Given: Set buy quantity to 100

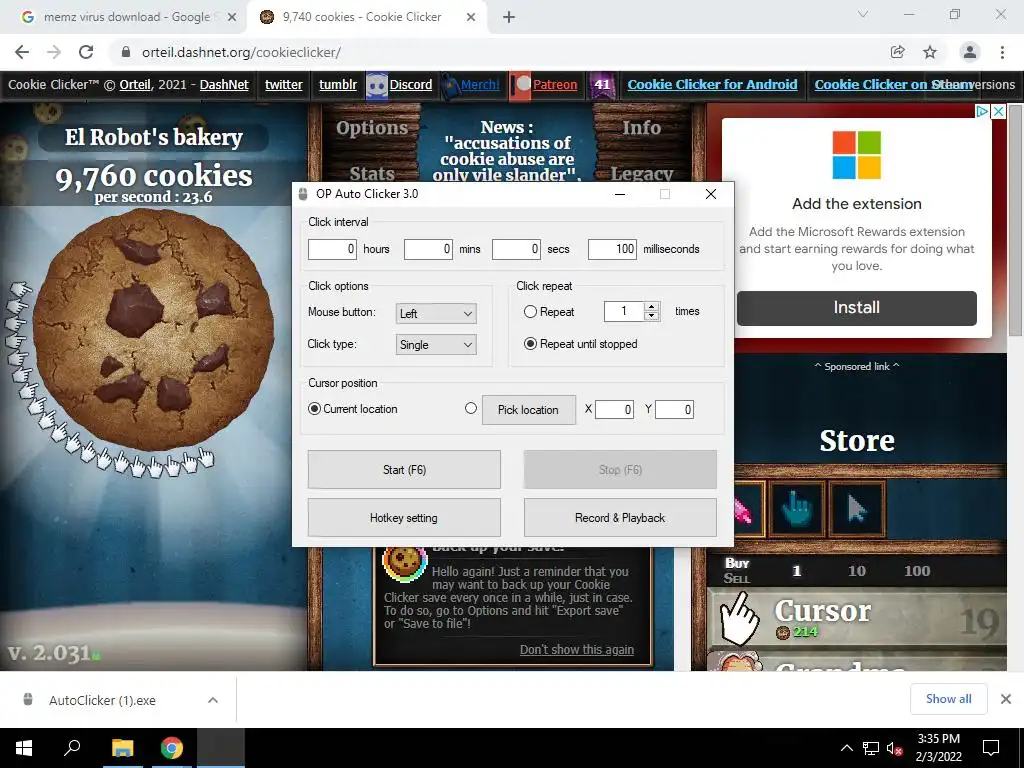Looking at the screenshot, I should 917,571.
